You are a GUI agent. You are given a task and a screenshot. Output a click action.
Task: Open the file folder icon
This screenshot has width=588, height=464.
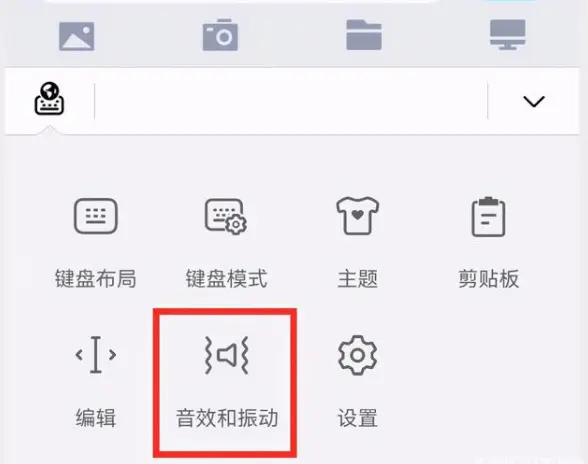point(364,35)
